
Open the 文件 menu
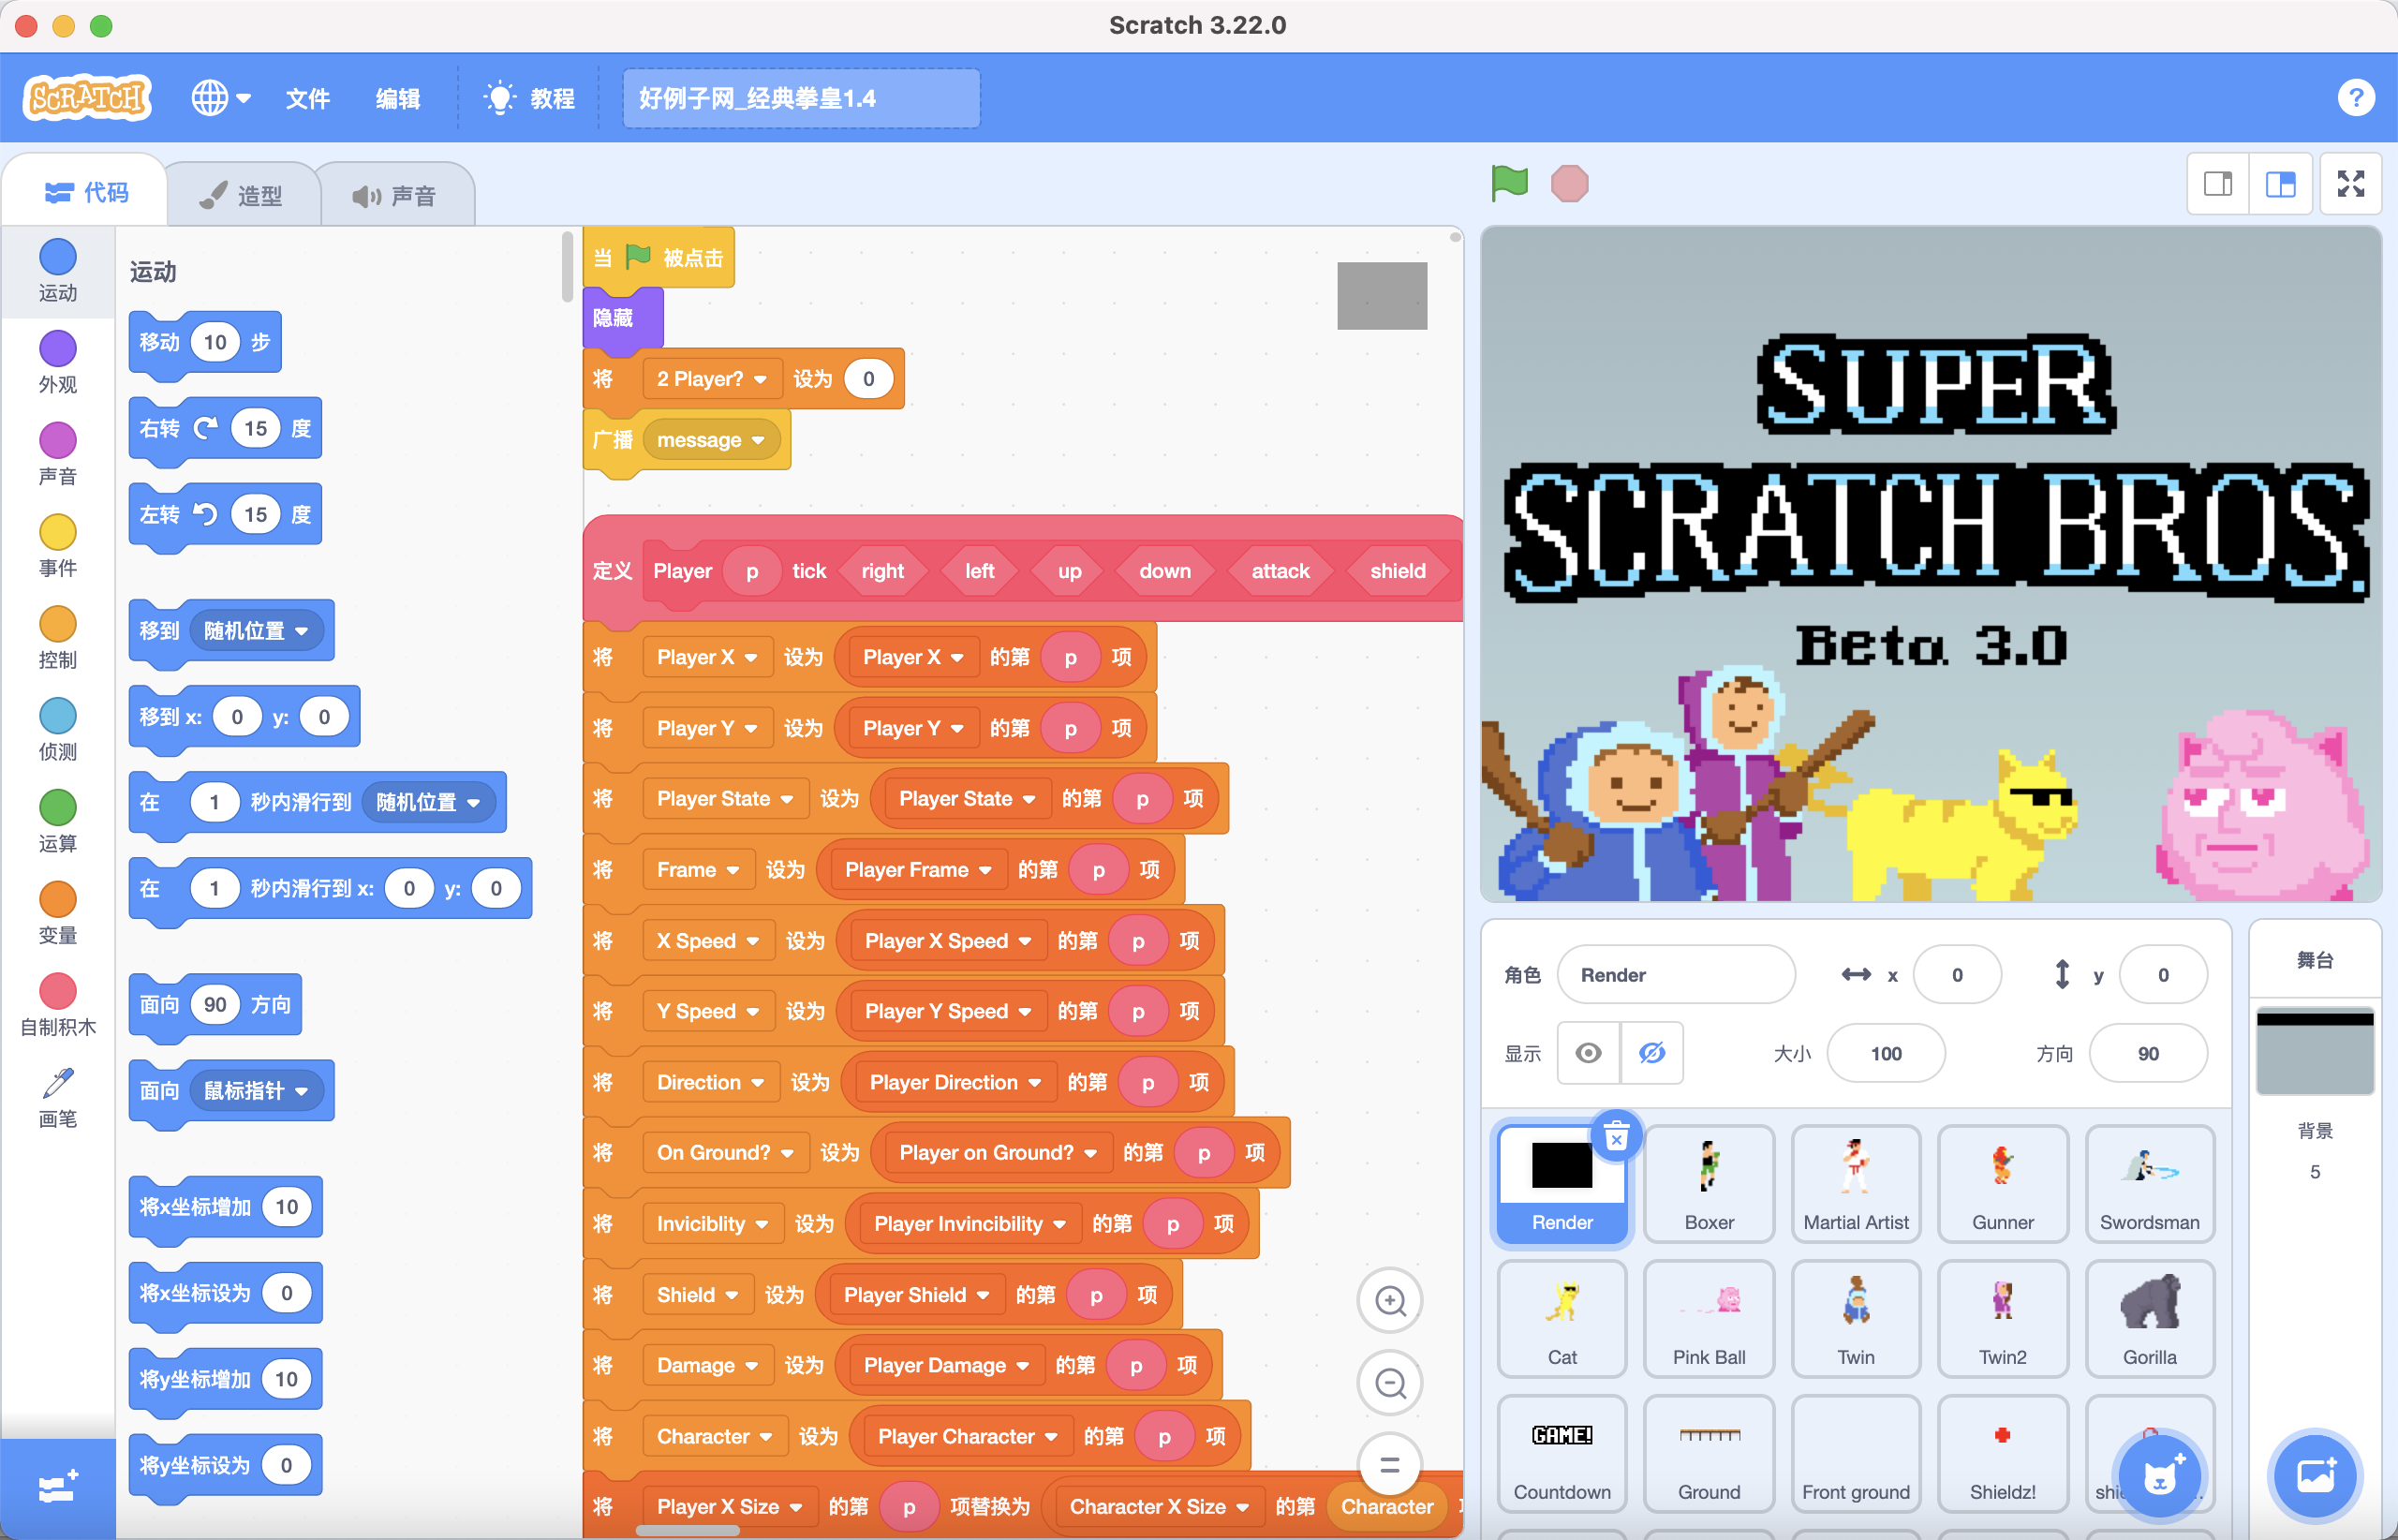[x=307, y=98]
